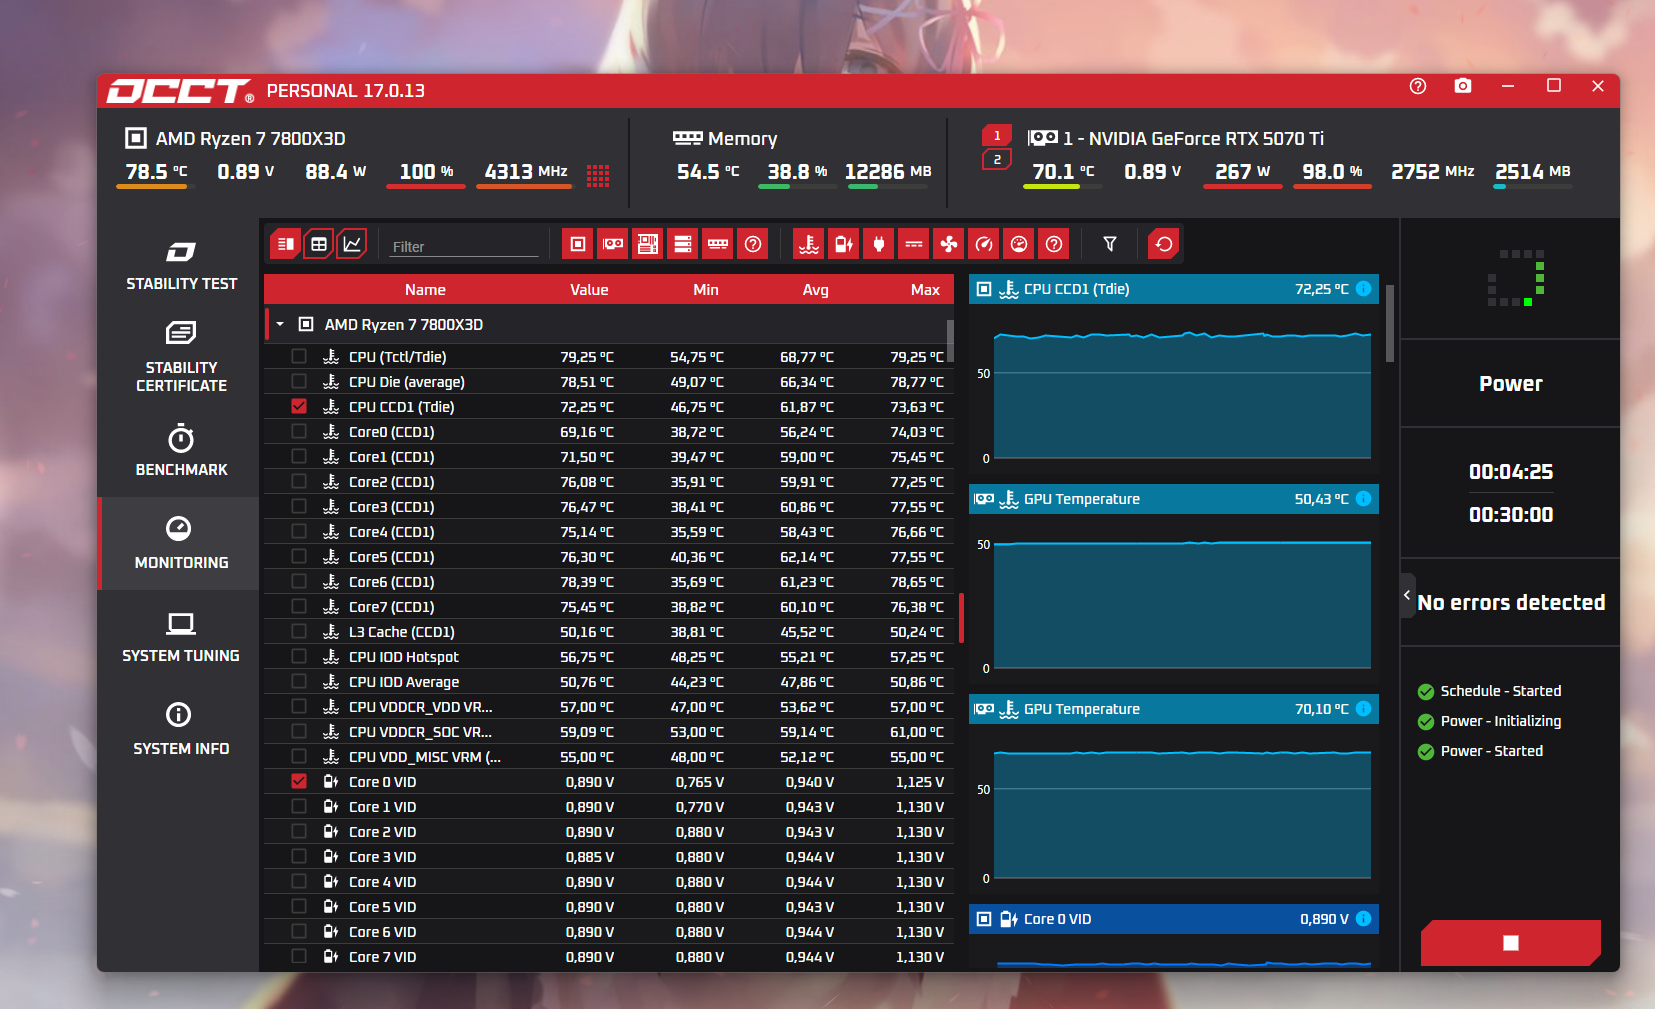Open the Stability Test section
This screenshot has height=1009, width=1655.
pyautogui.click(x=181, y=265)
